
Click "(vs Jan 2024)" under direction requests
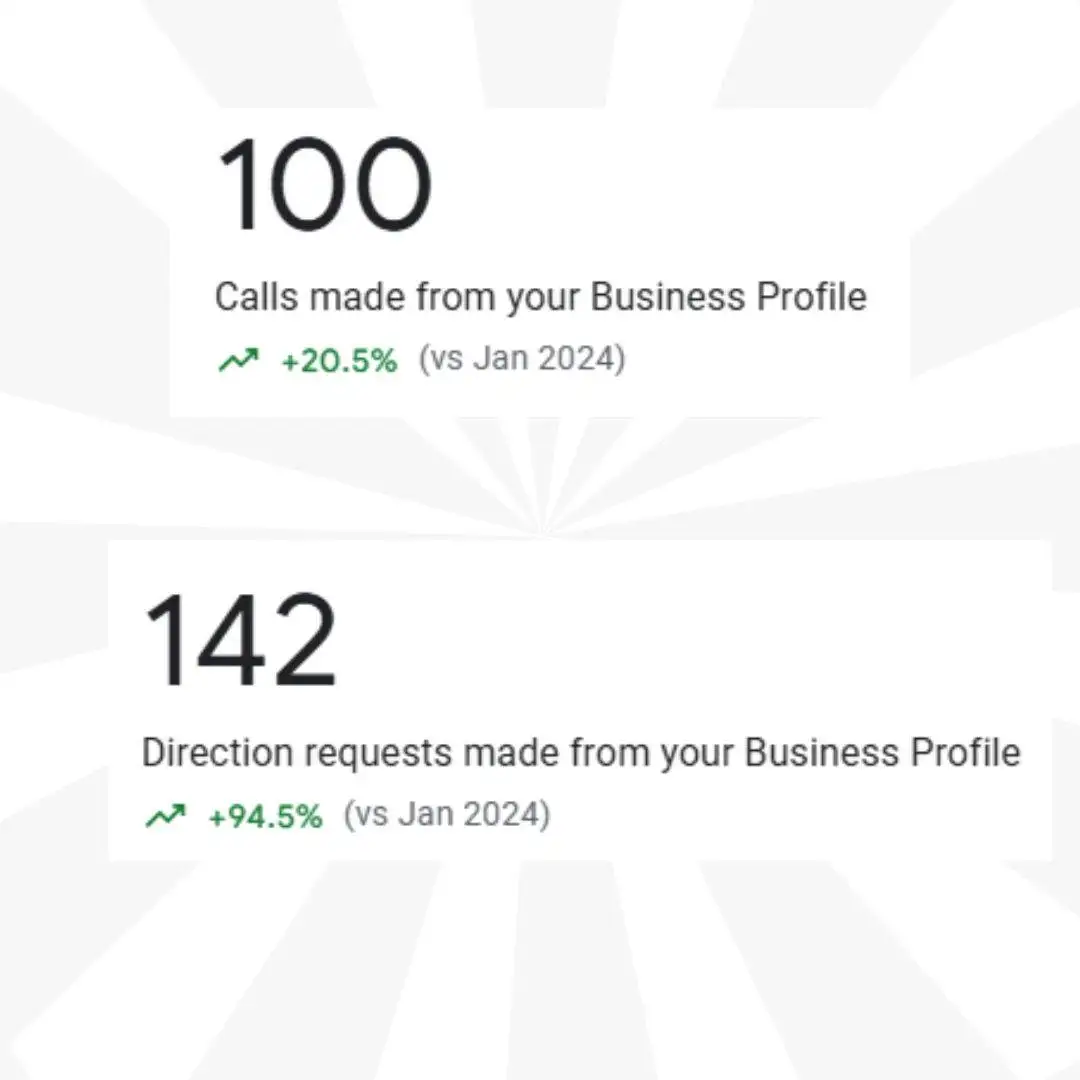pos(447,816)
